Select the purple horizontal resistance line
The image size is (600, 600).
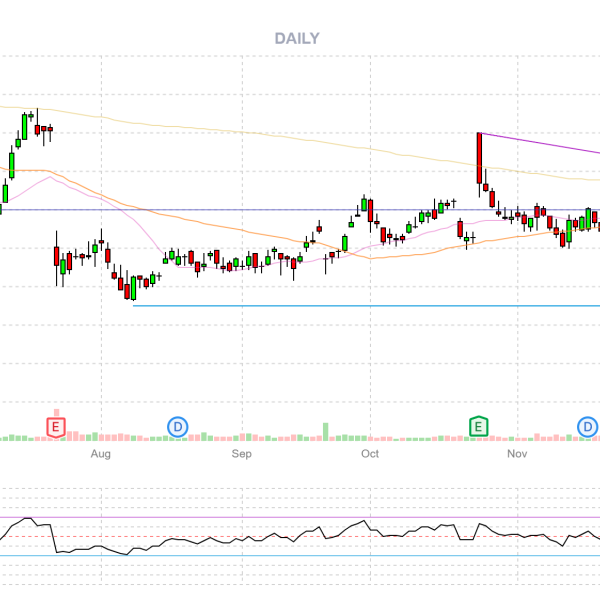250,210
